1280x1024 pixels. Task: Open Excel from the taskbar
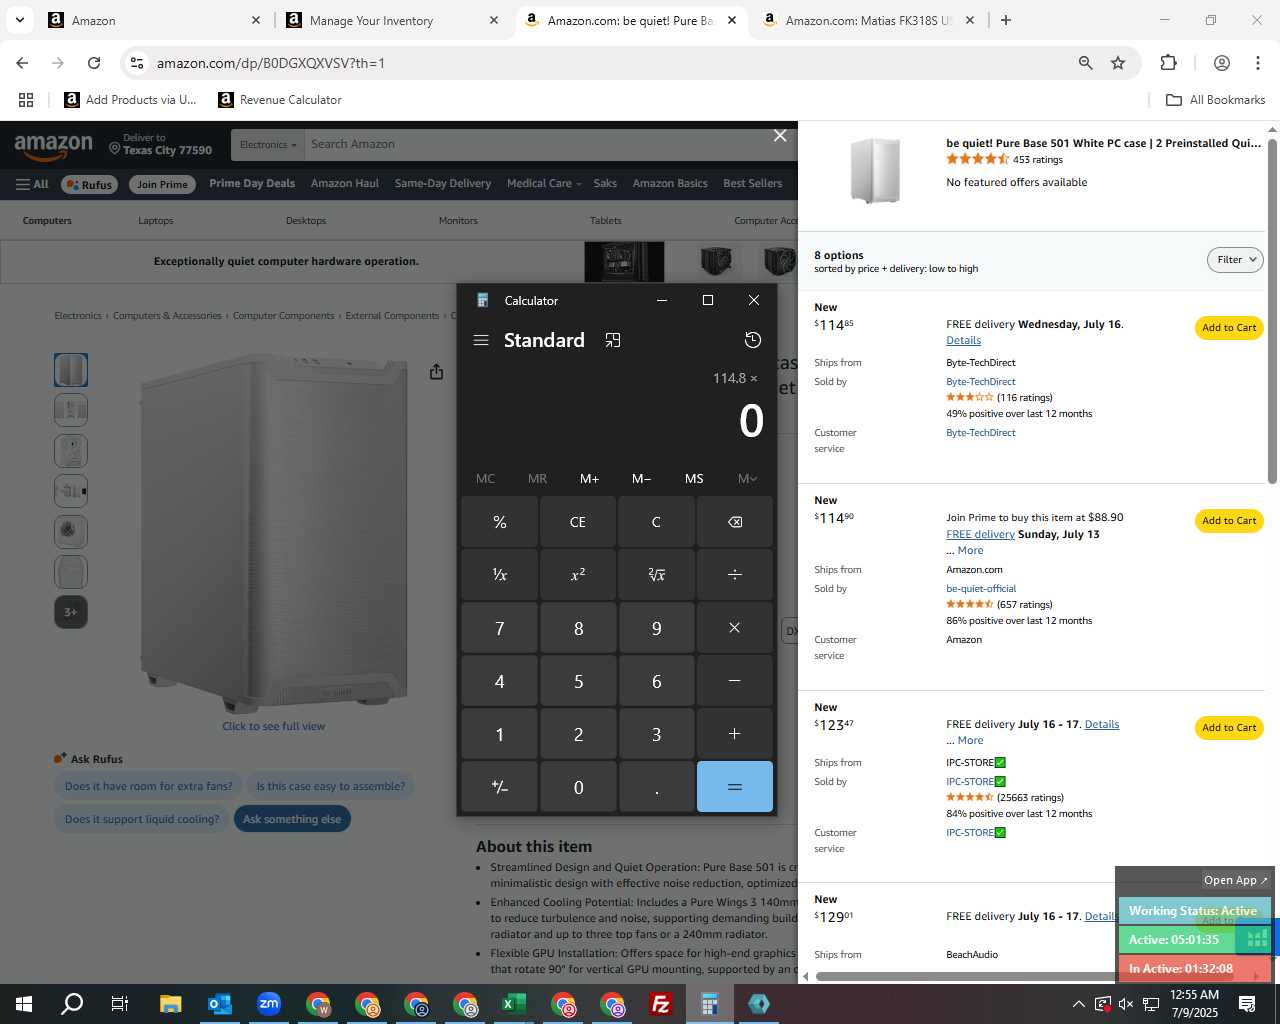coord(513,1004)
